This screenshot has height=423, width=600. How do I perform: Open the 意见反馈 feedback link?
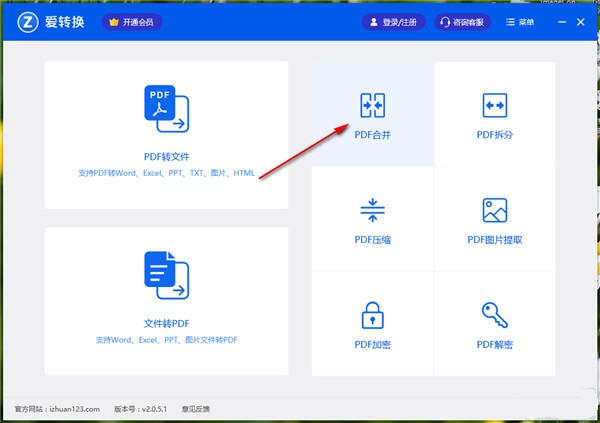(196, 409)
